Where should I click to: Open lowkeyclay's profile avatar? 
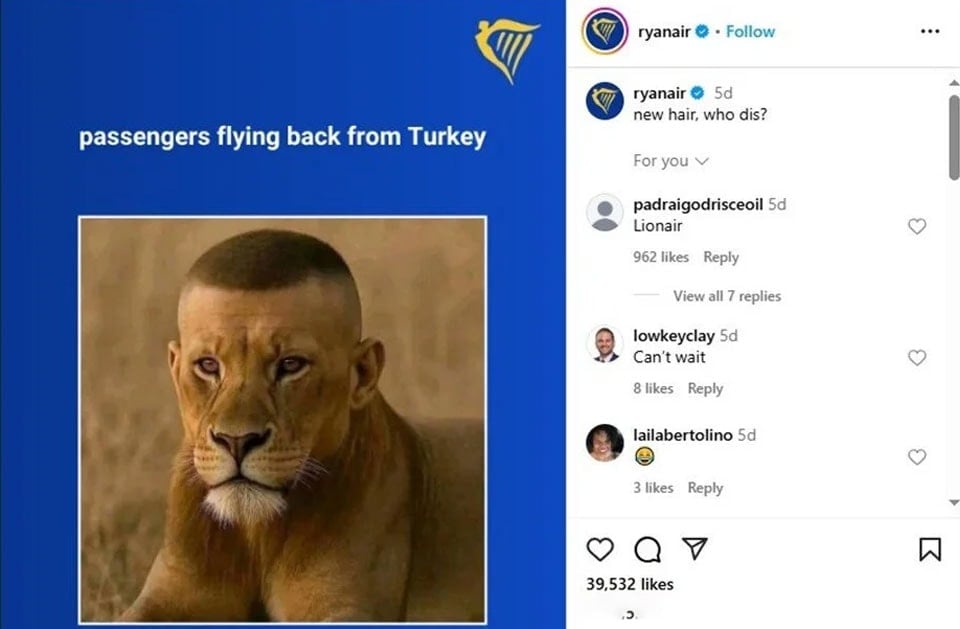[x=604, y=345]
